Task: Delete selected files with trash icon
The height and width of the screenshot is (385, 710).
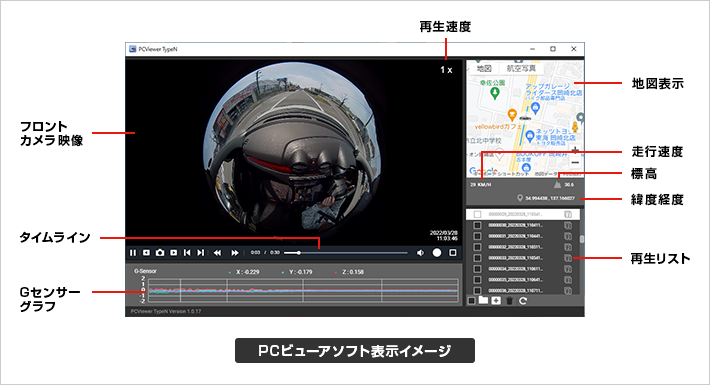Action: click(509, 301)
